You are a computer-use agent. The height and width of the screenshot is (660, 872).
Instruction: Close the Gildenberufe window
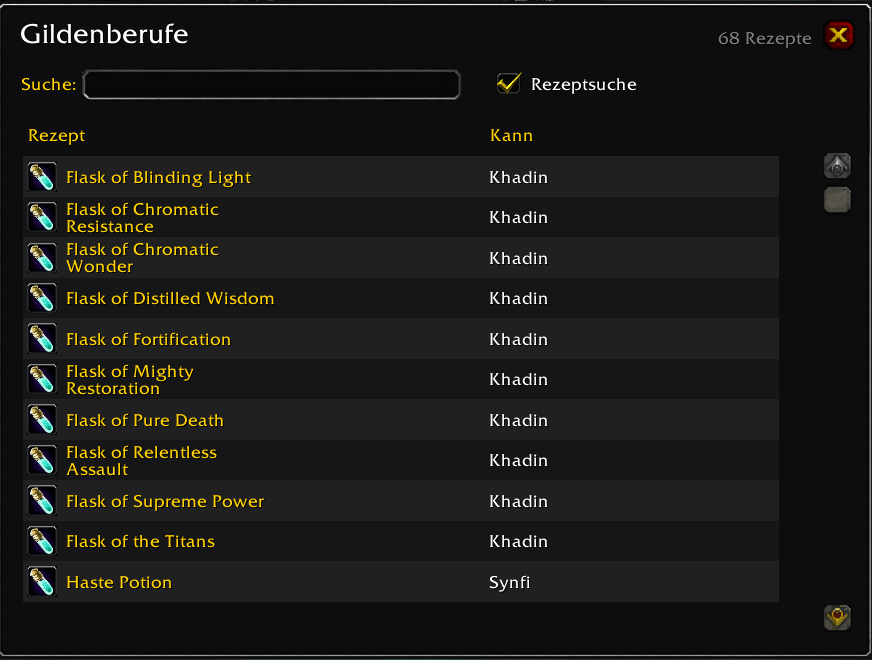click(839, 36)
